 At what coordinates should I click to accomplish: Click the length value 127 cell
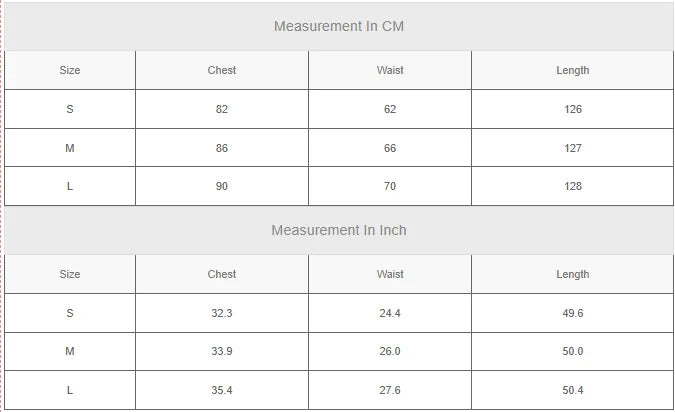point(573,148)
